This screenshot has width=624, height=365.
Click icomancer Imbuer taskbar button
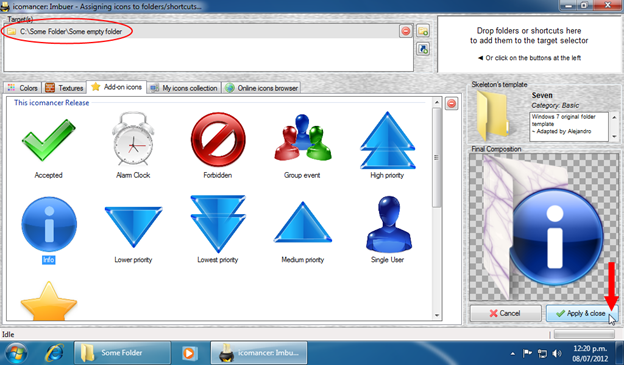tap(259, 353)
